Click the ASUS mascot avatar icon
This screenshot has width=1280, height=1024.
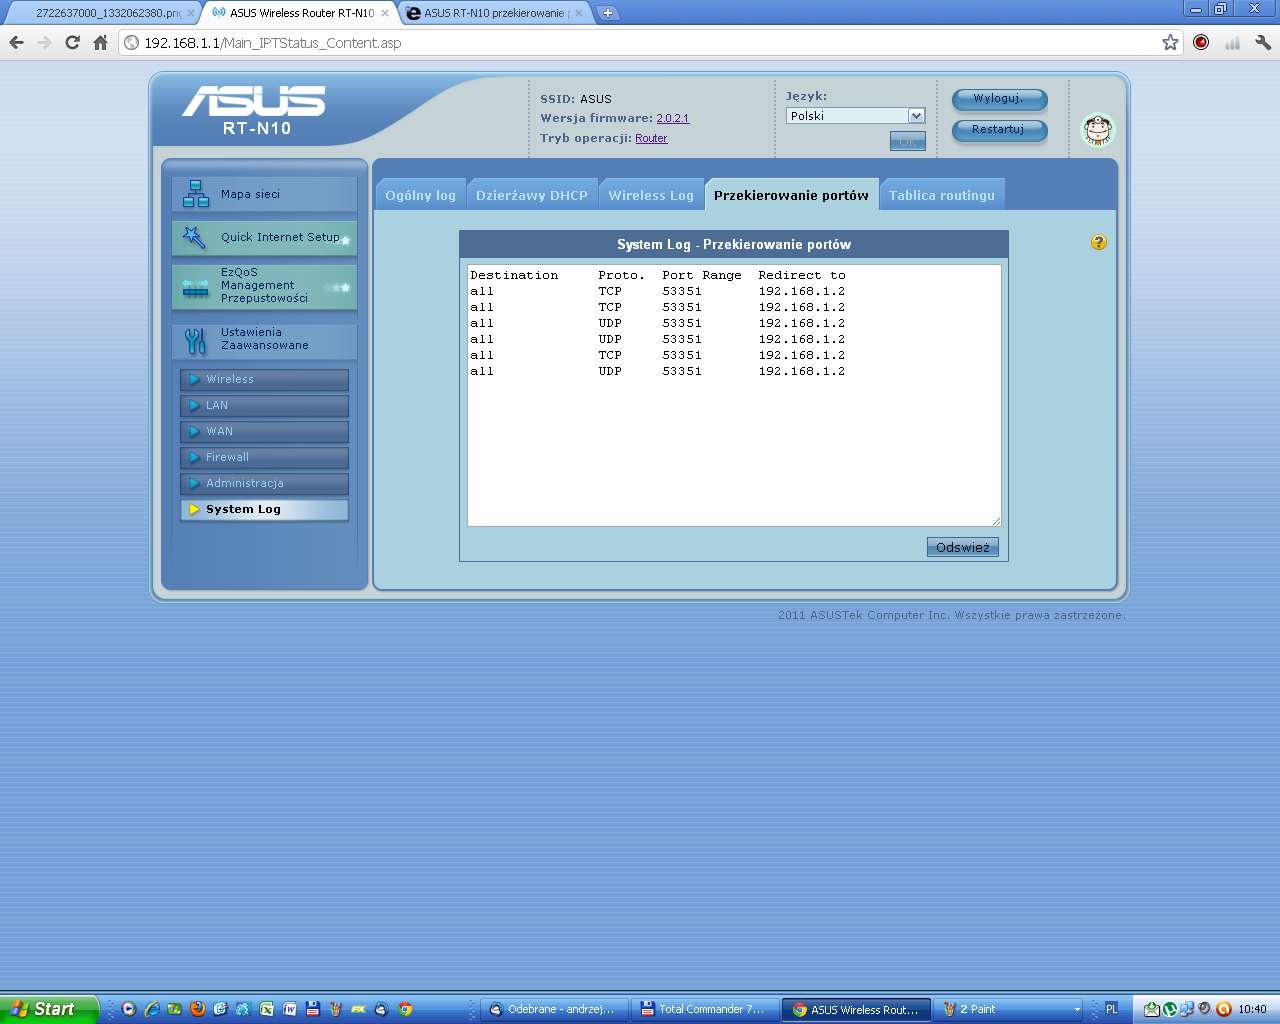coord(1098,130)
